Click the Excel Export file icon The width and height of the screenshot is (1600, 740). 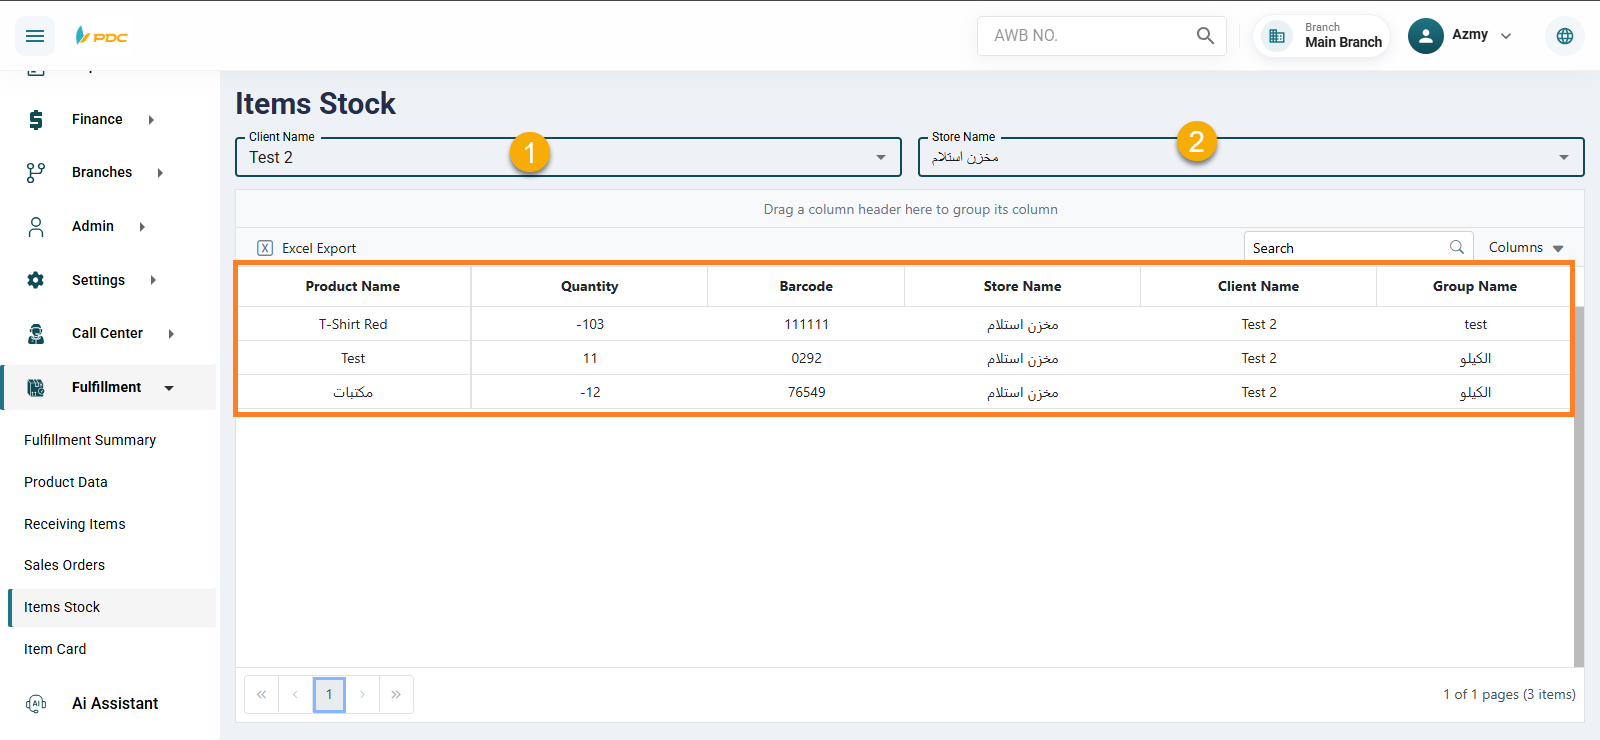pos(265,248)
